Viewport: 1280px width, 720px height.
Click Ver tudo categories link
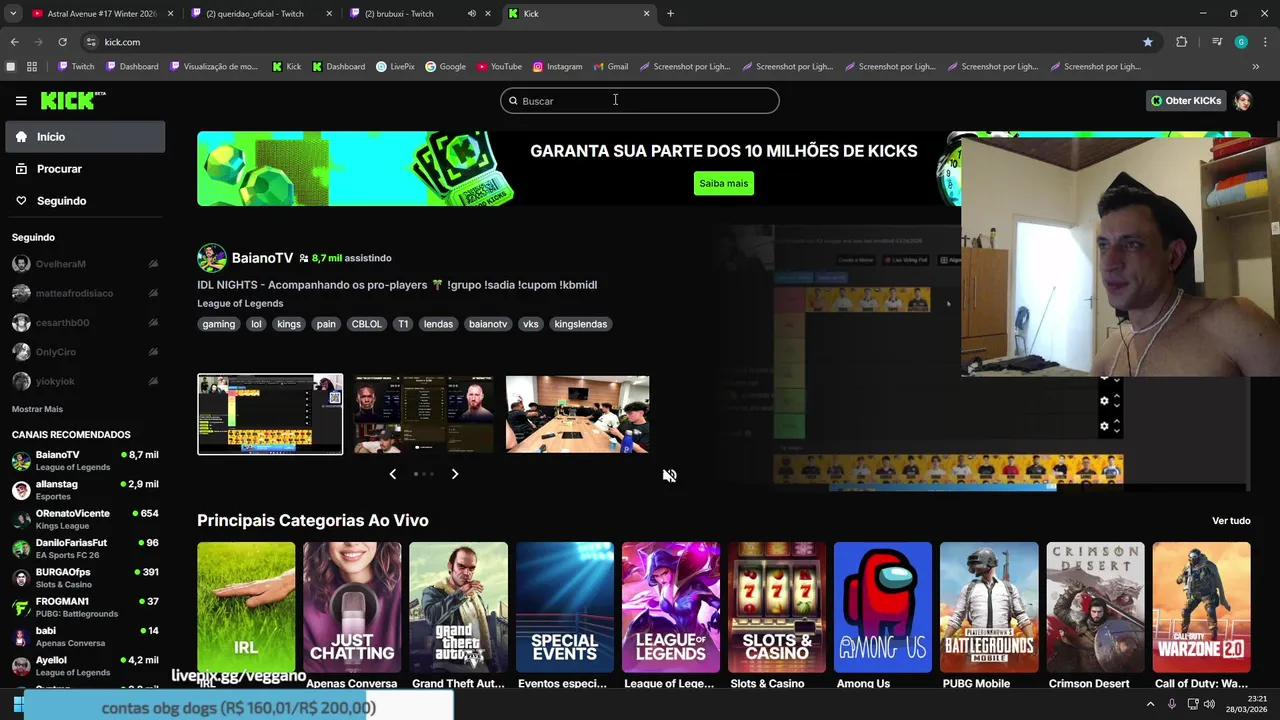click(x=1231, y=521)
